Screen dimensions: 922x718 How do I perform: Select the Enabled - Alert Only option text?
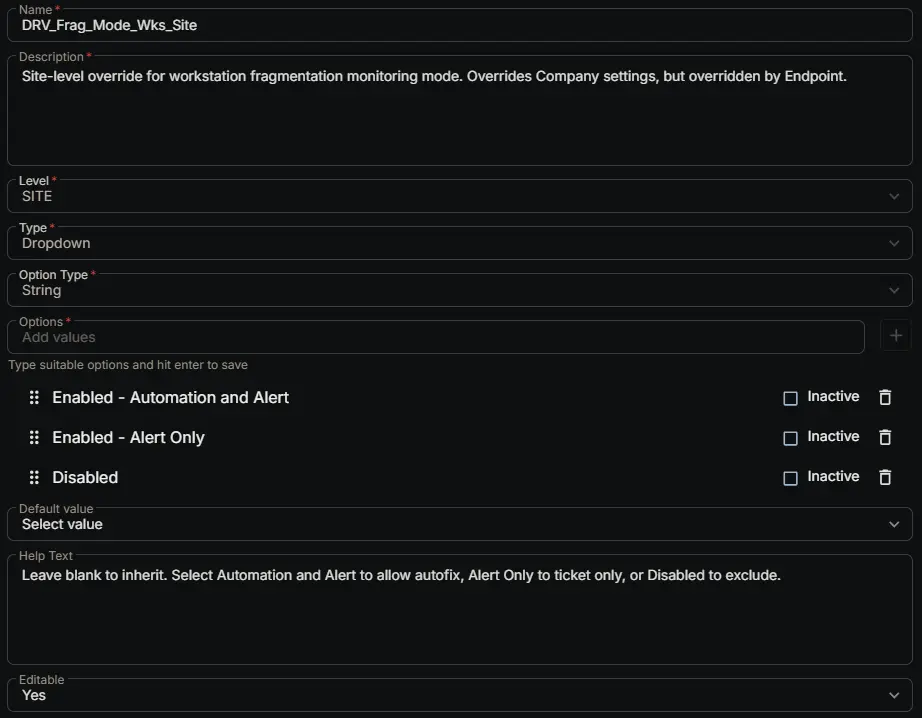(128, 438)
